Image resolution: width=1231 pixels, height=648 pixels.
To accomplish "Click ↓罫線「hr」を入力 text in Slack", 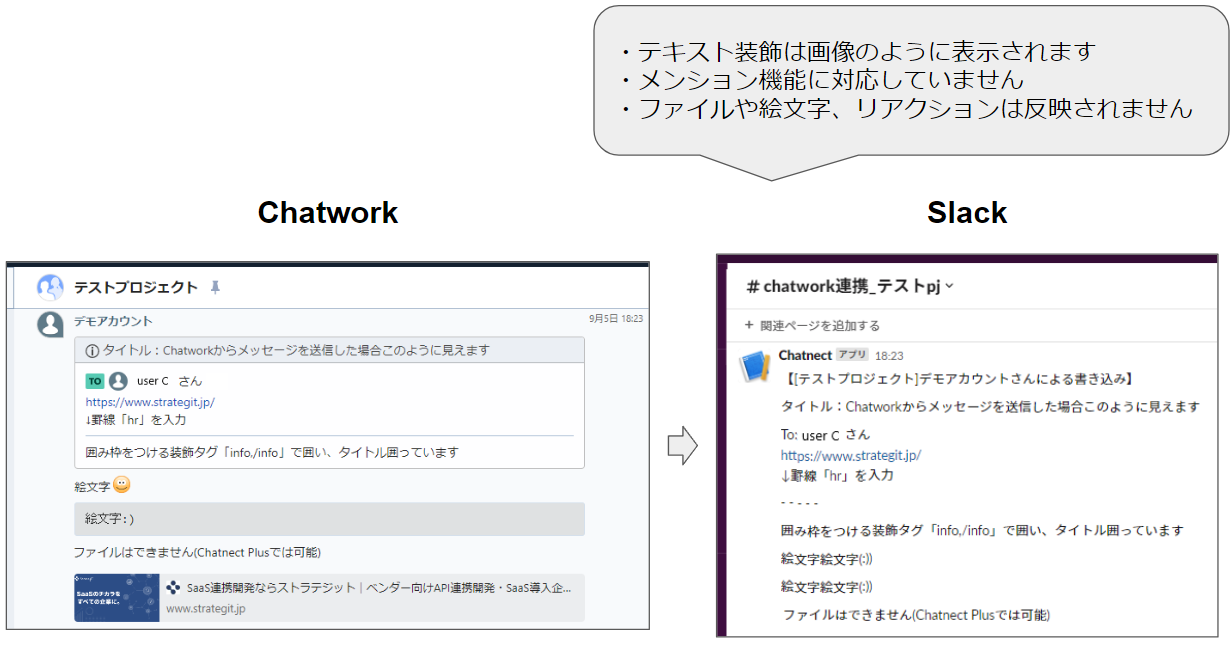I will pyautogui.click(x=837, y=475).
